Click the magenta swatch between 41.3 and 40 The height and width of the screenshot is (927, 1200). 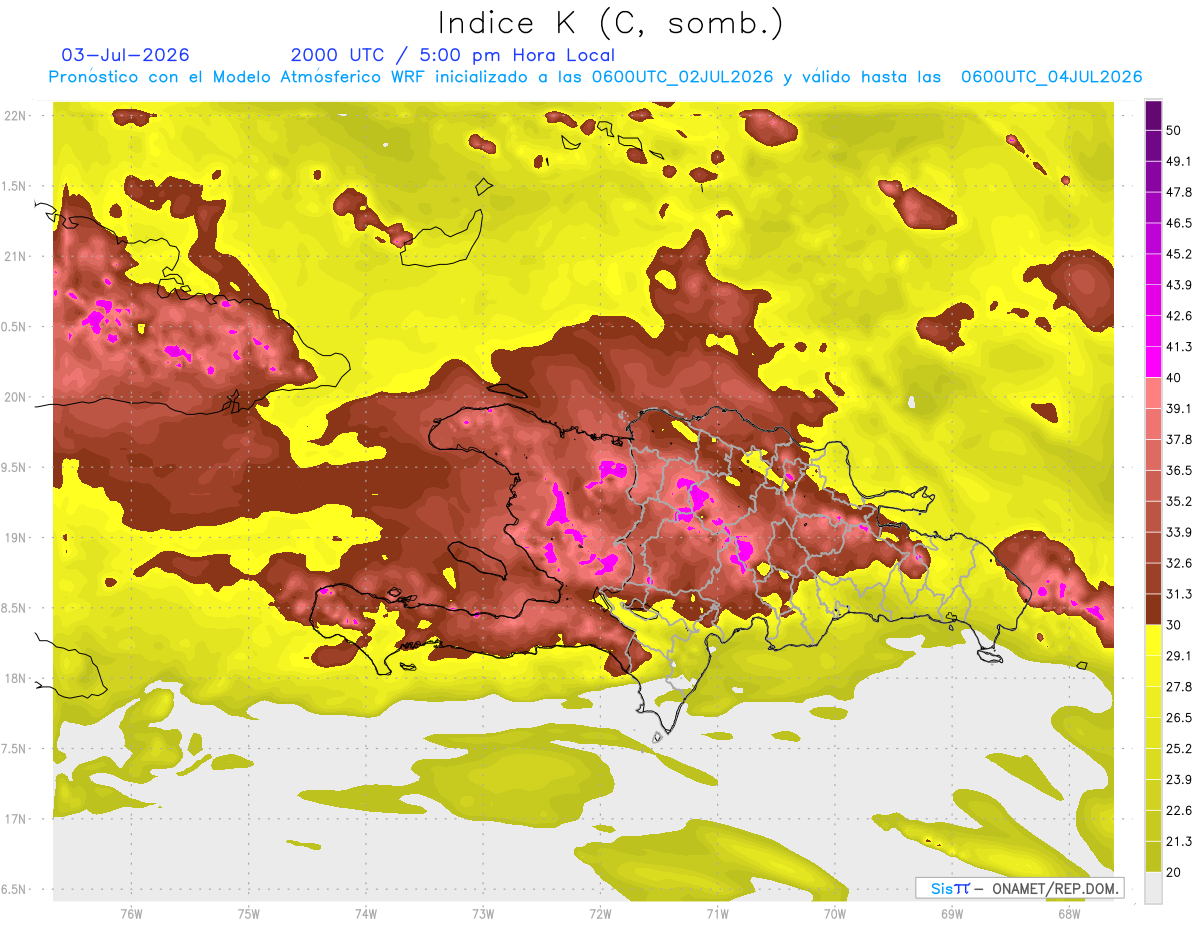coord(1153,362)
